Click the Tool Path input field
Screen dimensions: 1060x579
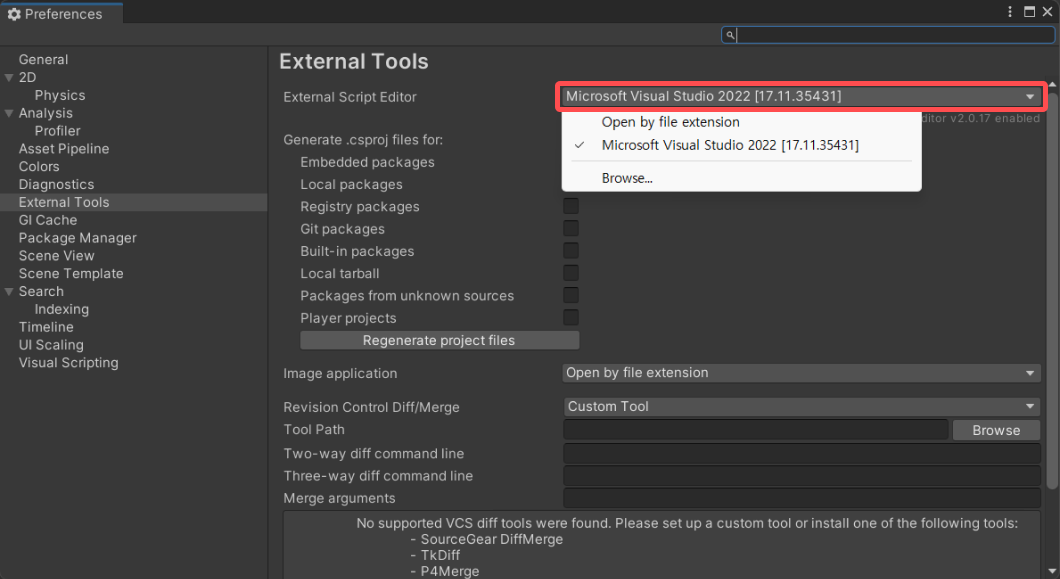[x=756, y=430]
